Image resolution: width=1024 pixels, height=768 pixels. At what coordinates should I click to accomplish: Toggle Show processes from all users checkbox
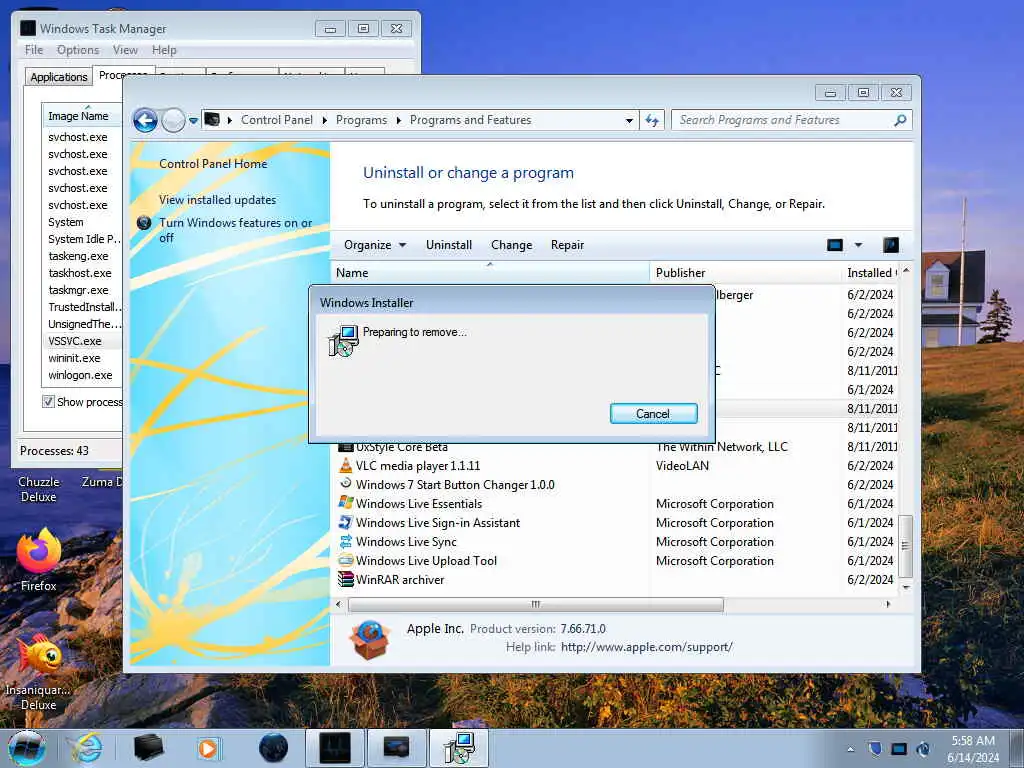(x=48, y=402)
